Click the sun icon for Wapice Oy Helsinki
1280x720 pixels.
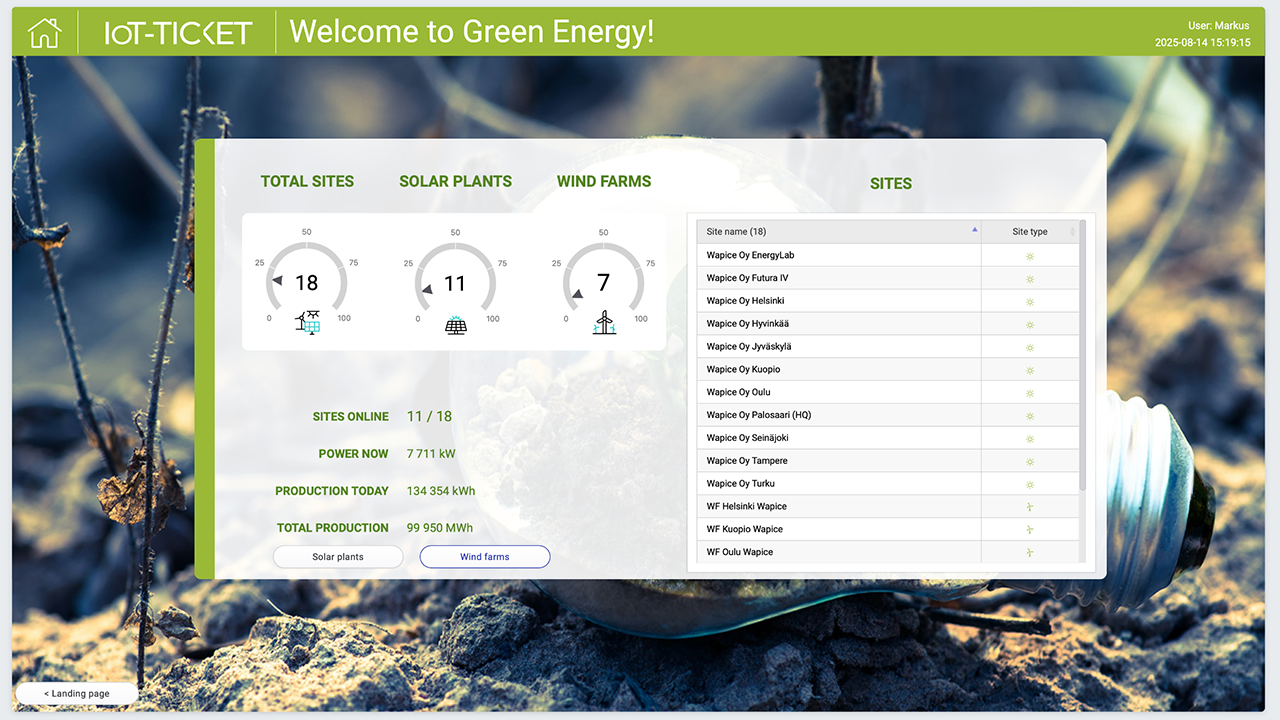point(1030,302)
